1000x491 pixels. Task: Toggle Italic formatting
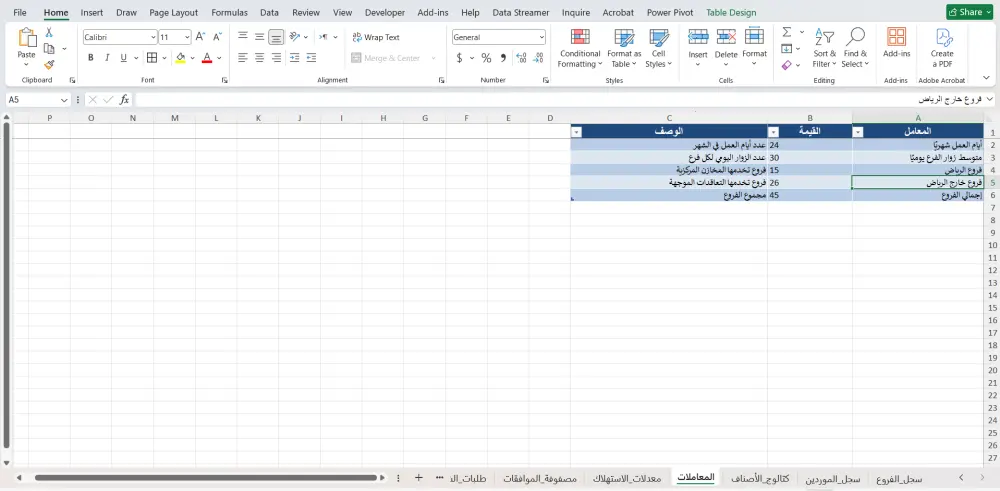107,58
